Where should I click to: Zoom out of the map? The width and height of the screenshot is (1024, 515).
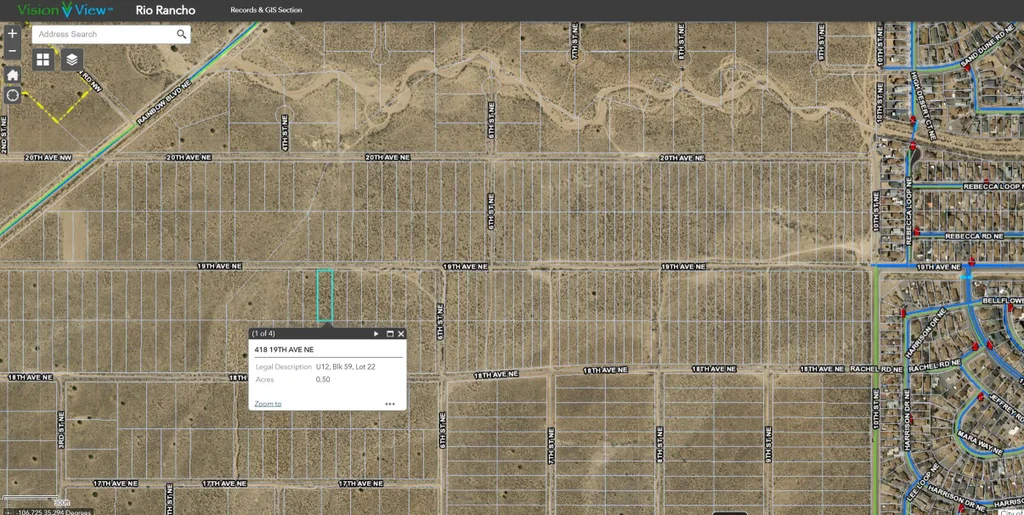pos(12,51)
